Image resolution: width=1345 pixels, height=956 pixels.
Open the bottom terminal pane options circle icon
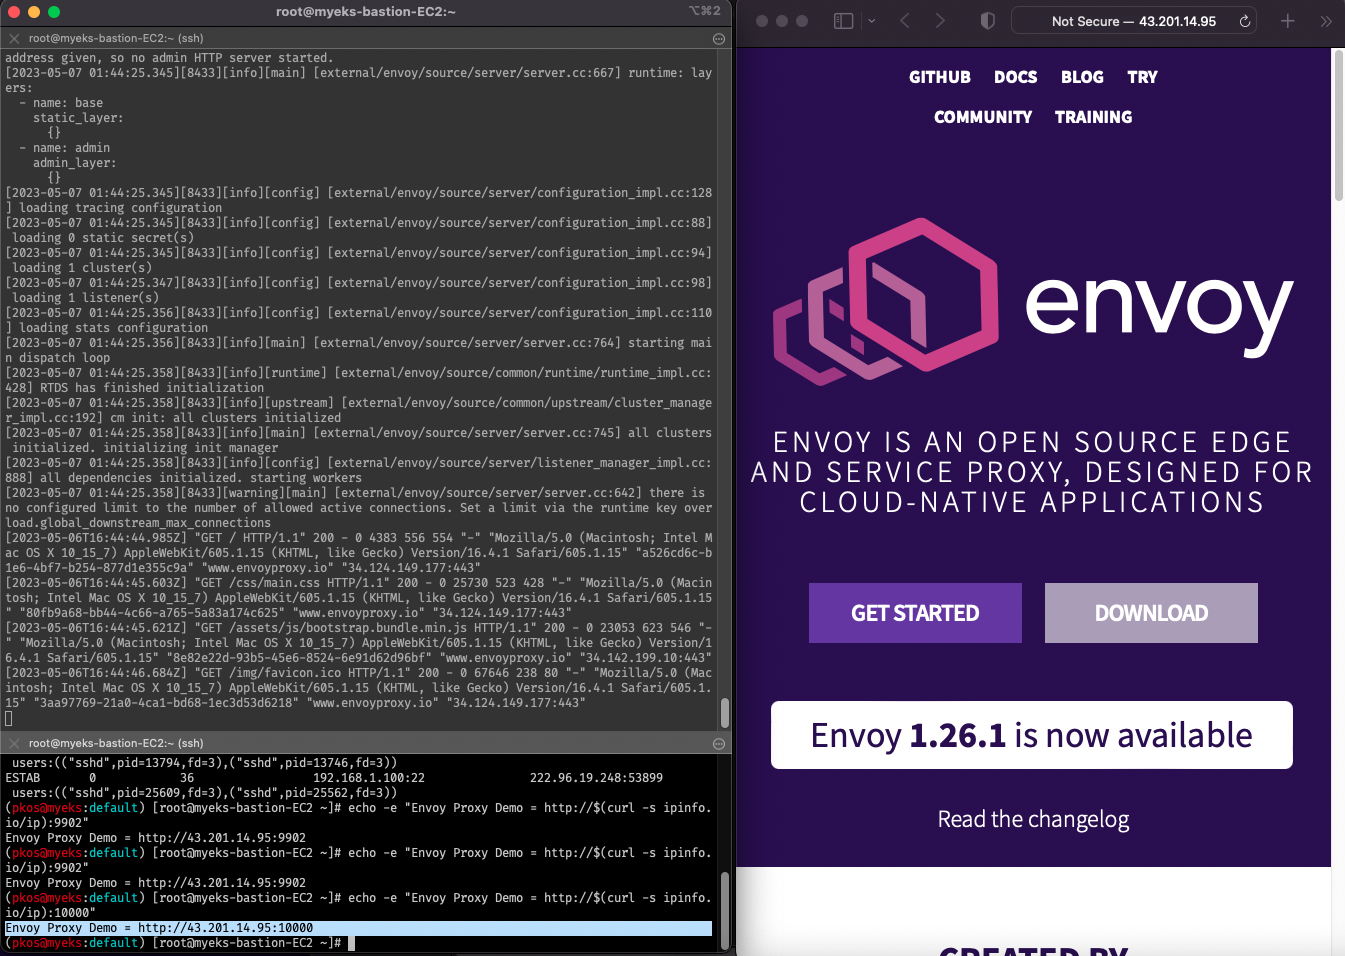[718, 743]
